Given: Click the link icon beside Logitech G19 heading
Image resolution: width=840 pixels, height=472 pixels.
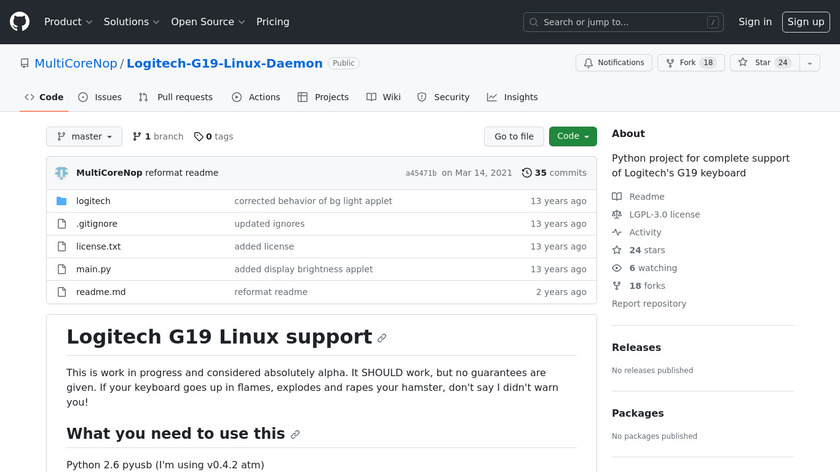Looking at the screenshot, I should [382, 339].
